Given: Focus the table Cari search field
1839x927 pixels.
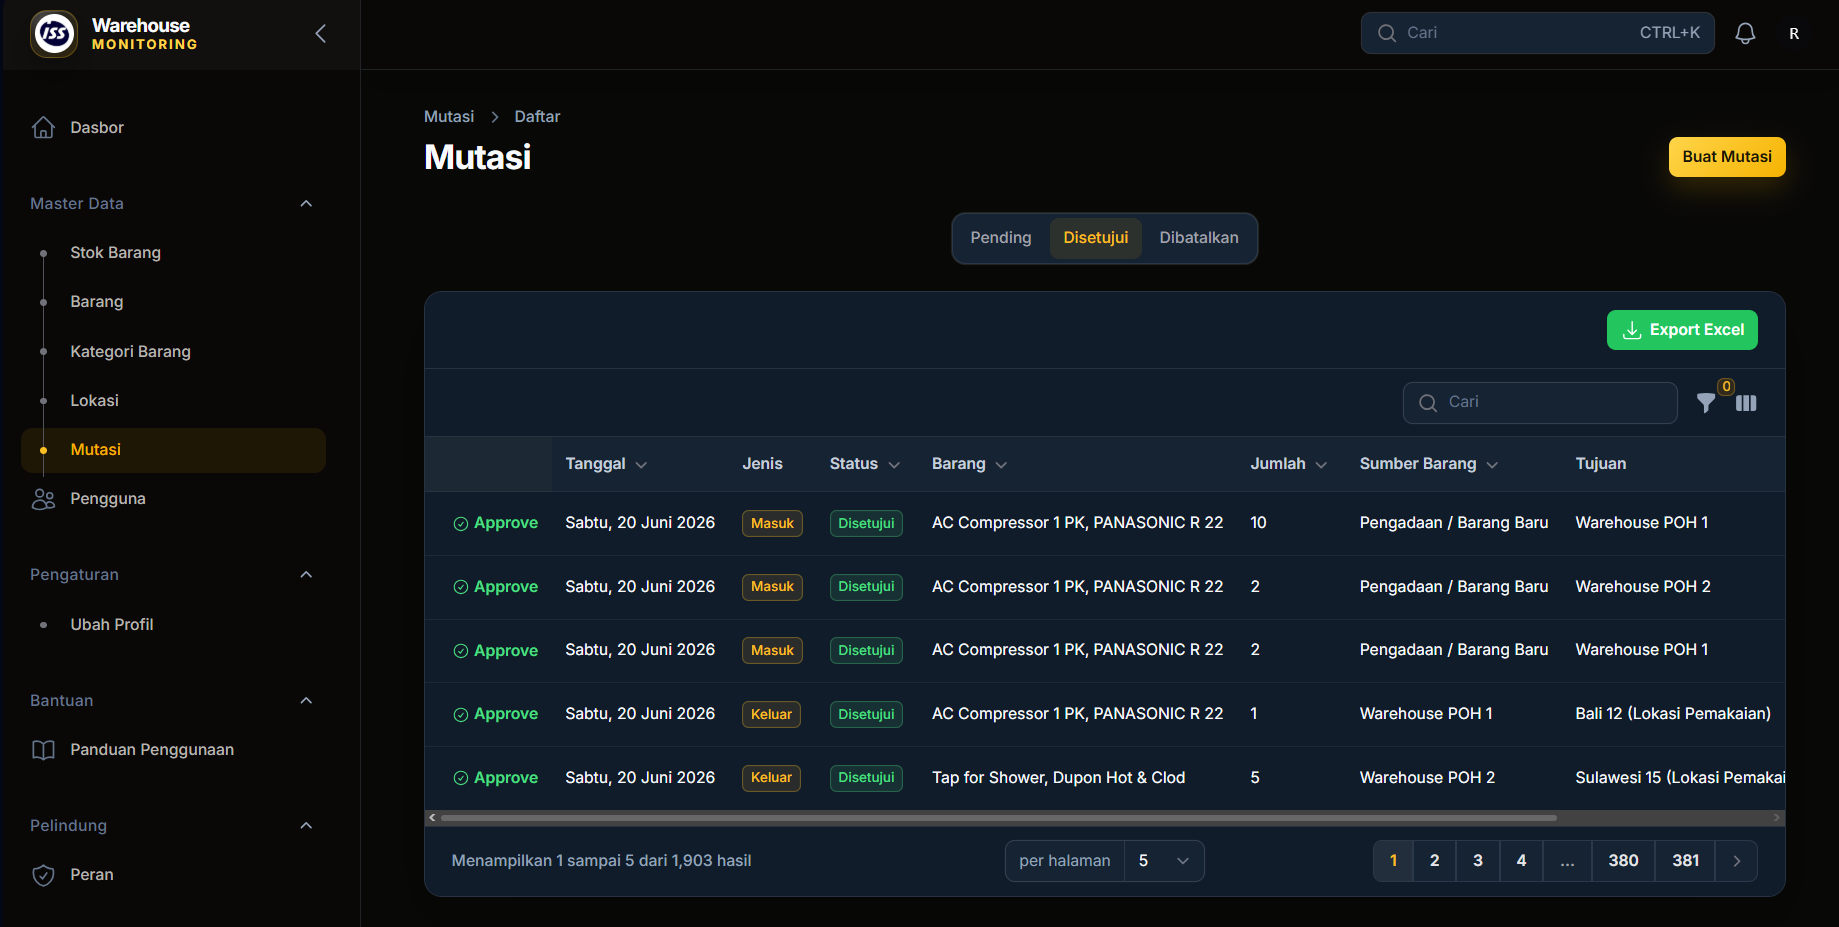Looking at the screenshot, I should 1540,402.
